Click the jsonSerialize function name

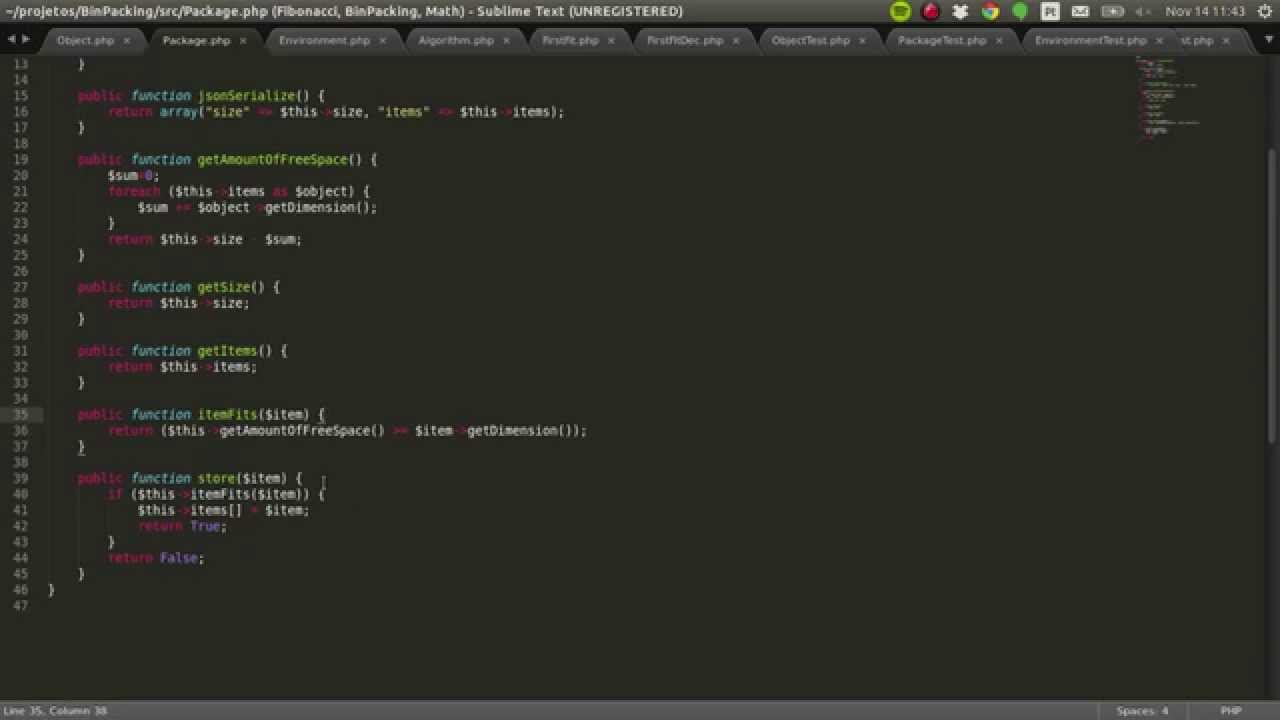pos(246,95)
